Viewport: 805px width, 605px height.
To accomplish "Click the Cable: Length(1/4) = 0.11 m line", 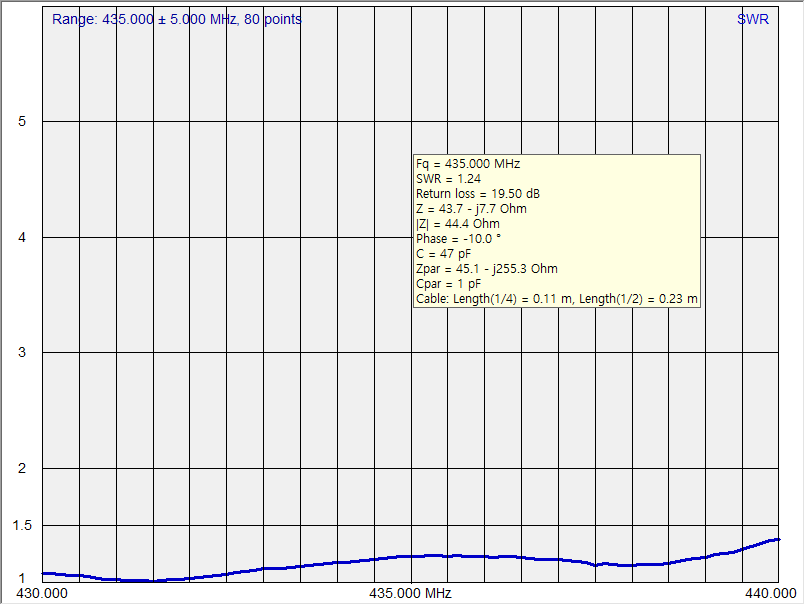I will [556, 298].
